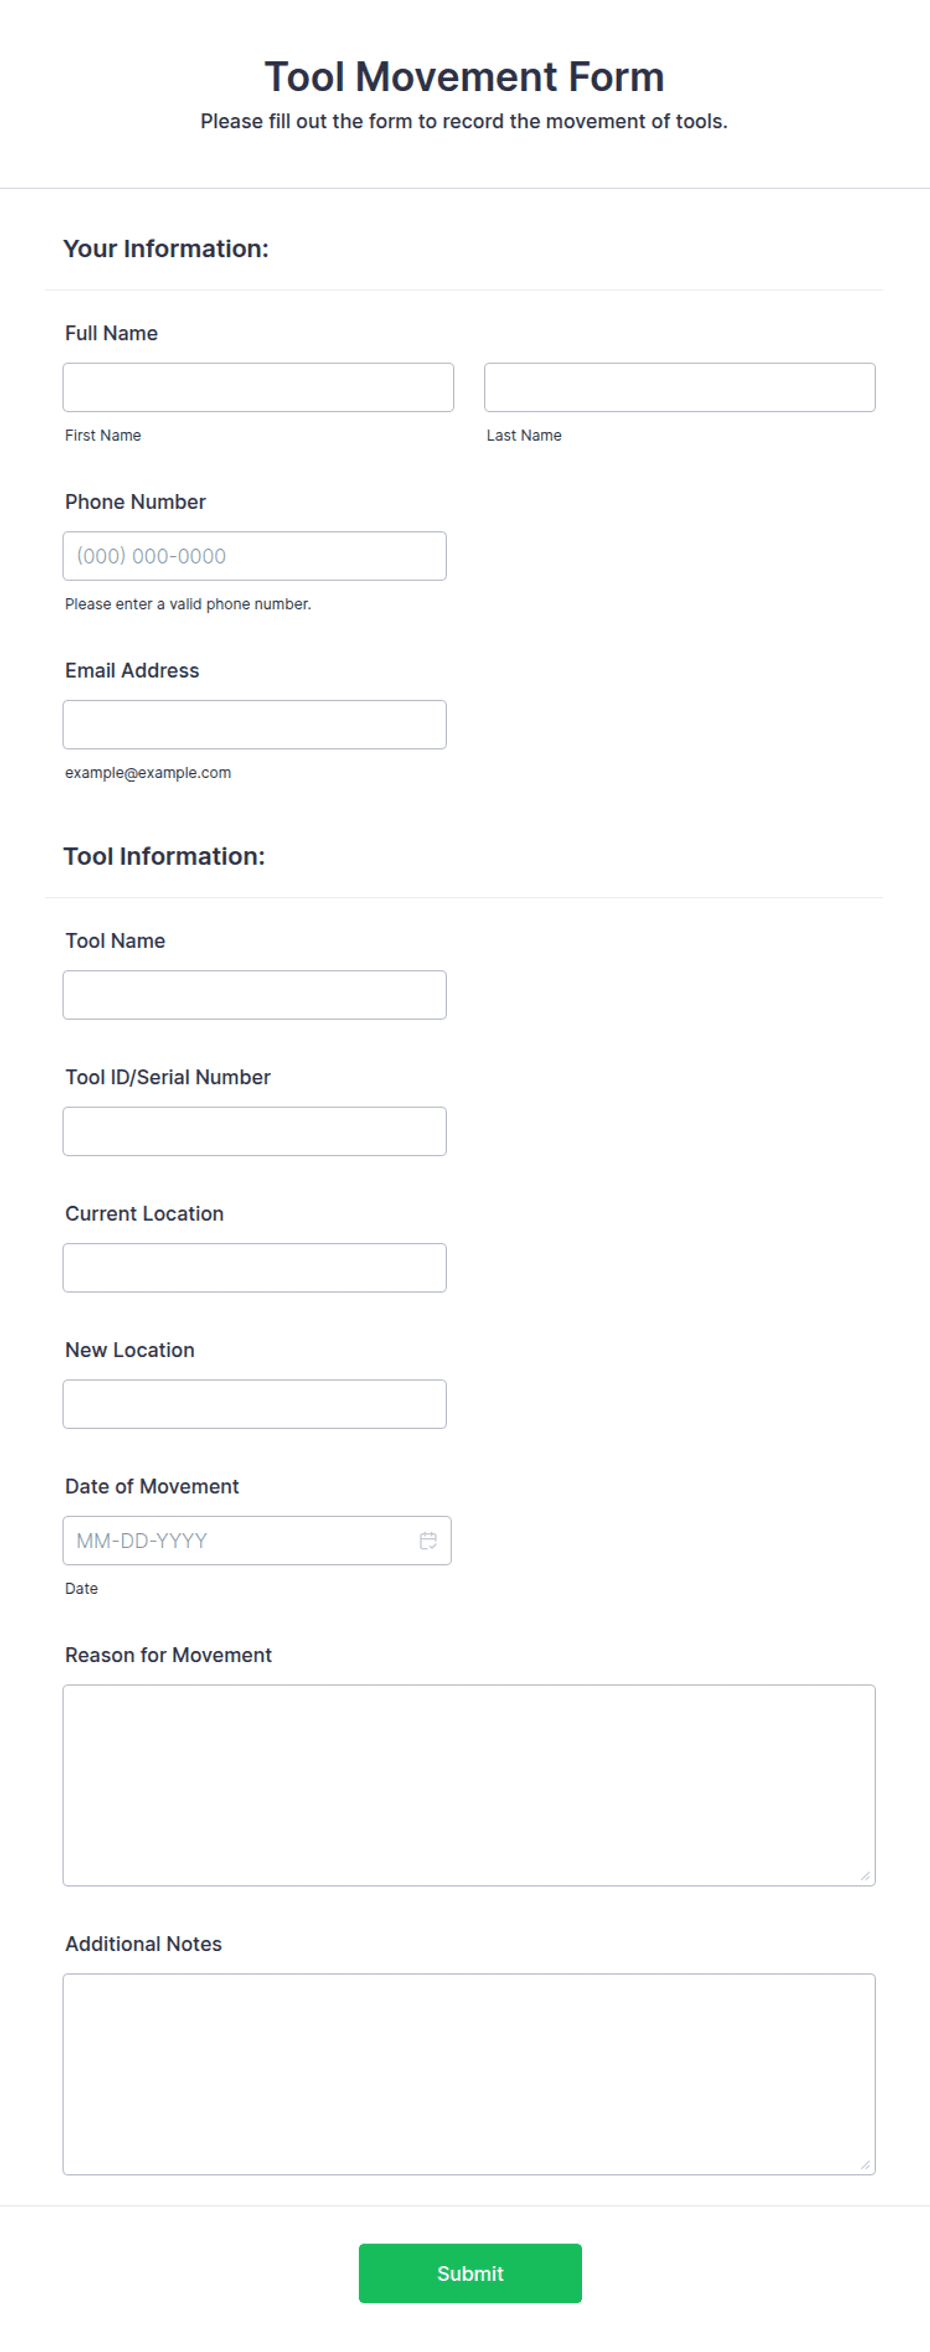Select the 'Date of Movement' label
930x2352 pixels.
[x=152, y=1487]
